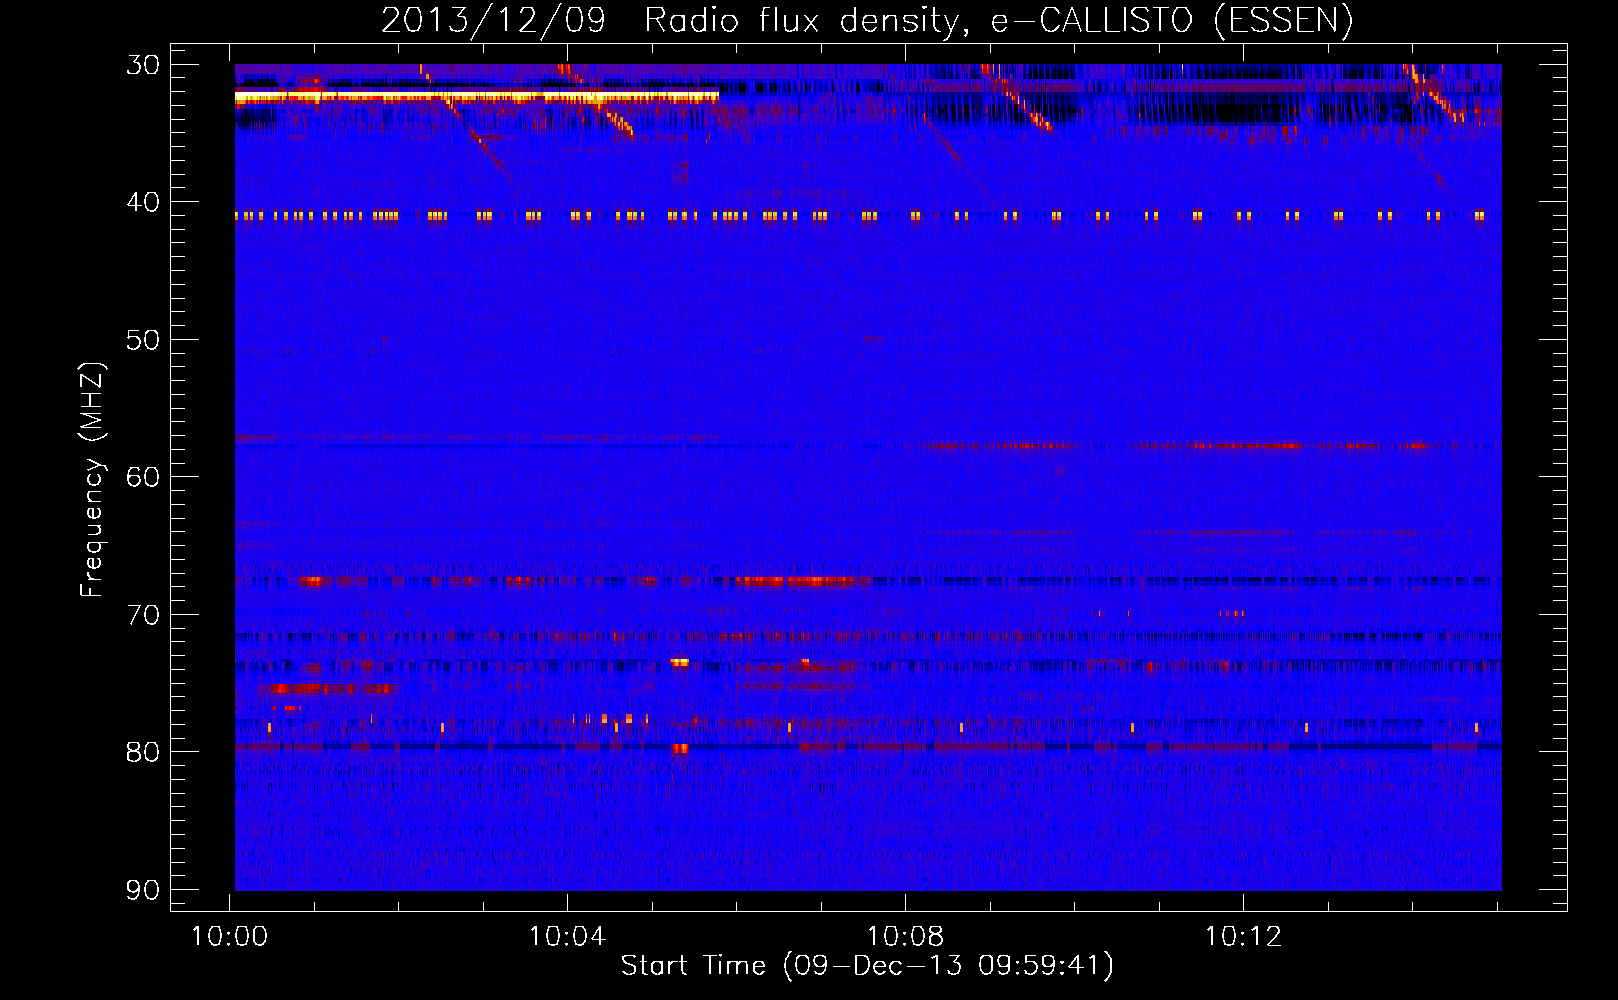Click the 'Frequency (MHZ)' axis label
The height and width of the screenshot is (1000, 1618).
(x=92, y=480)
